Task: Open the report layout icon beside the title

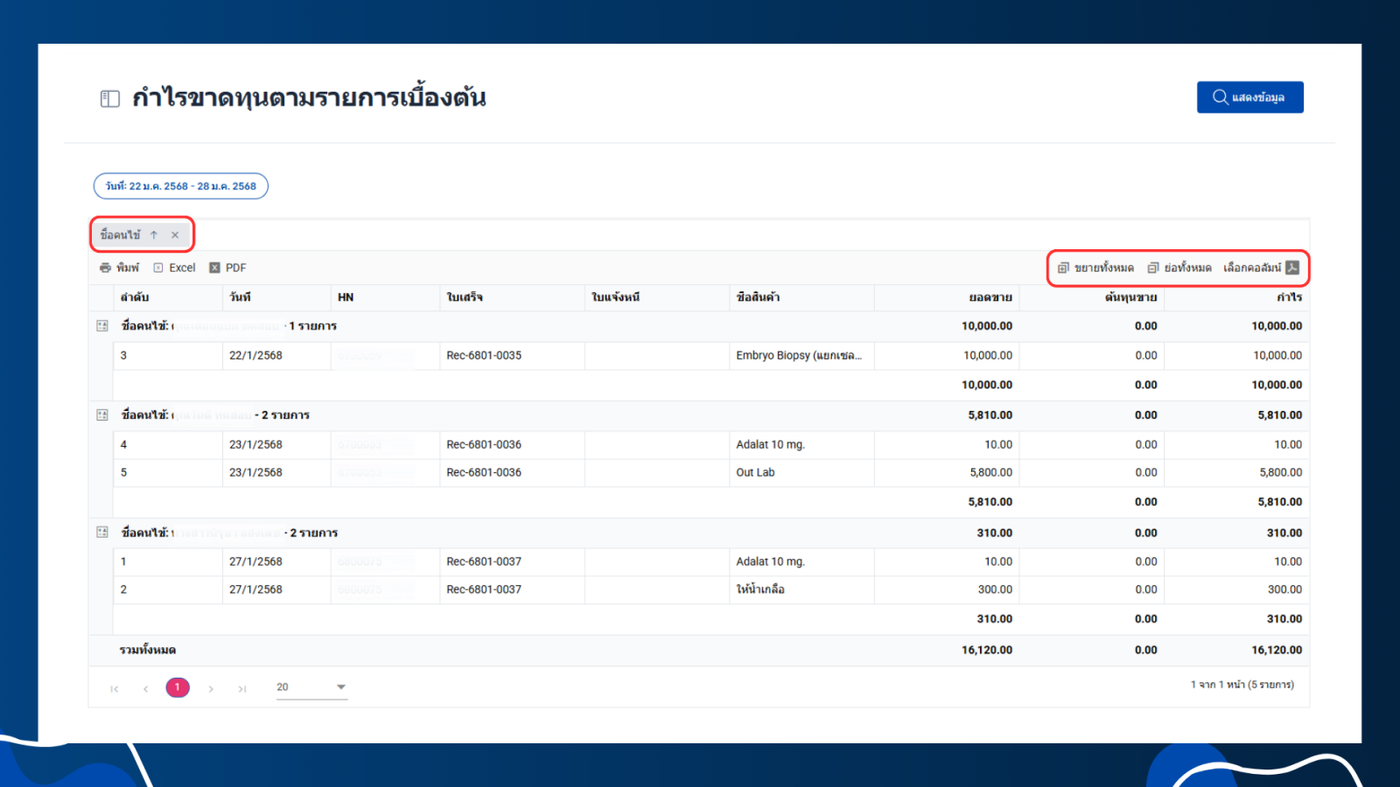Action: coord(110,99)
